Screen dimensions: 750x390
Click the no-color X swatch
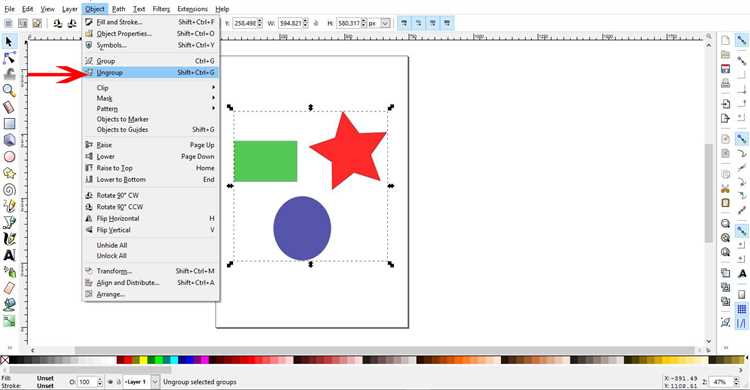tap(4, 360)
